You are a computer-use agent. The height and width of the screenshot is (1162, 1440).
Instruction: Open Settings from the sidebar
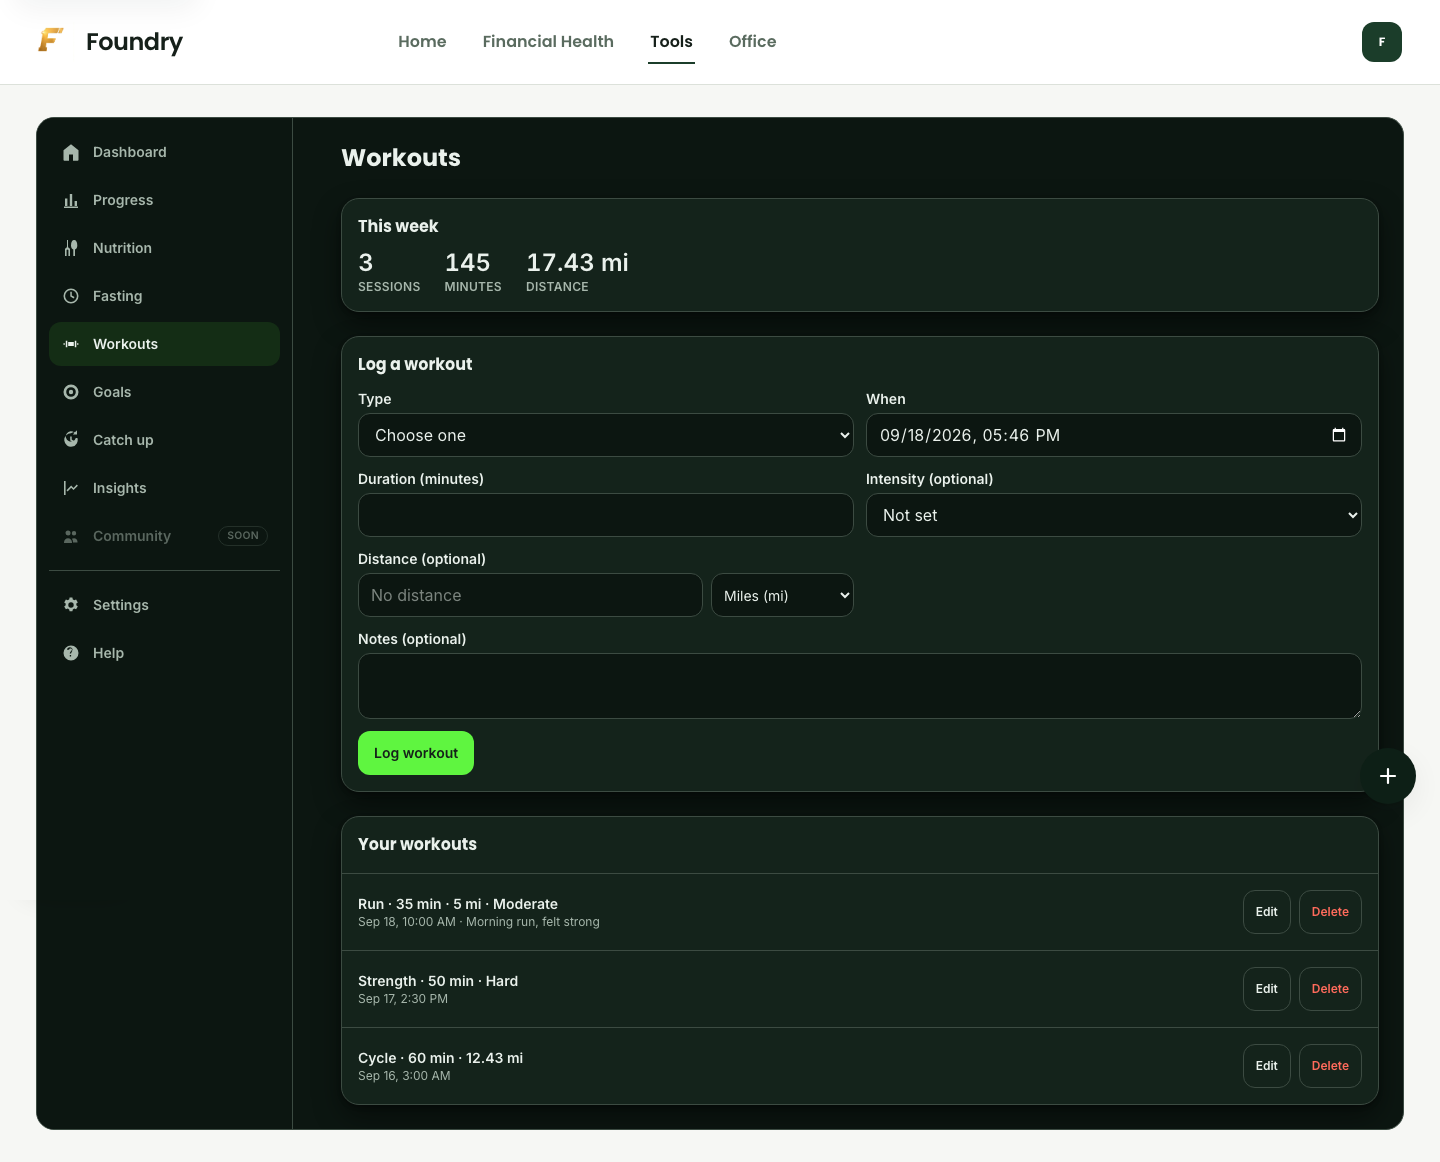(164, 605)
